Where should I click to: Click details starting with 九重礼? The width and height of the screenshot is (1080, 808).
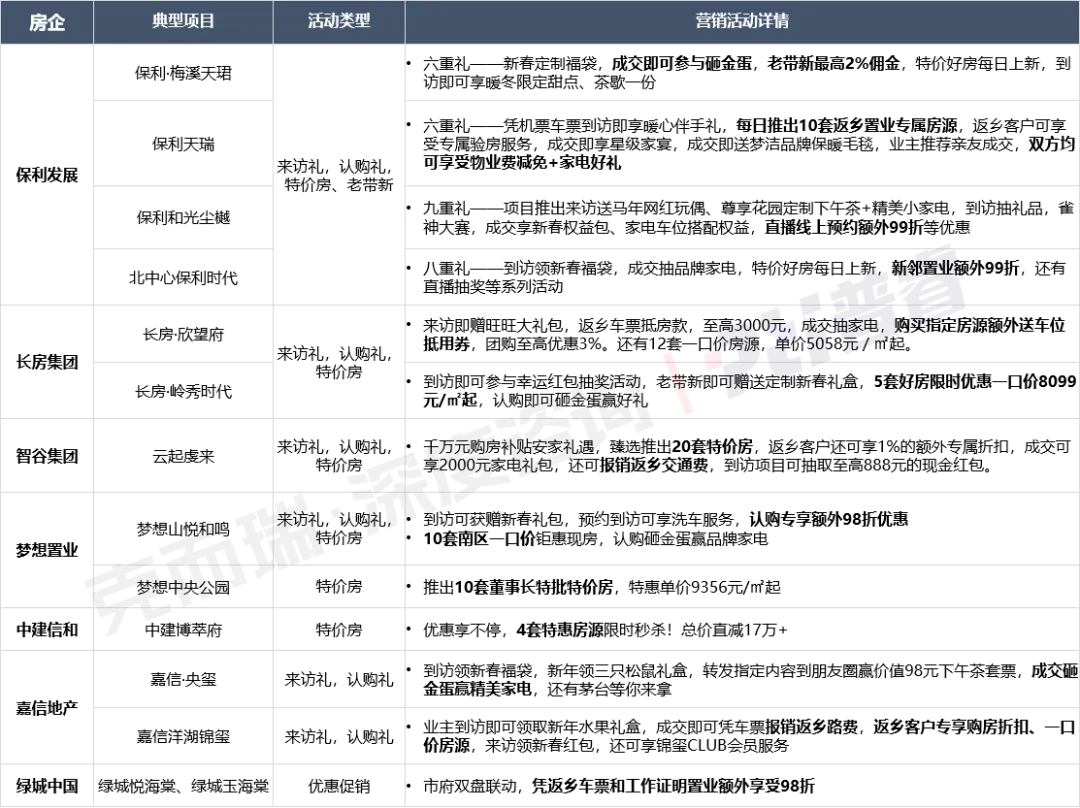(x=742, y=217)
